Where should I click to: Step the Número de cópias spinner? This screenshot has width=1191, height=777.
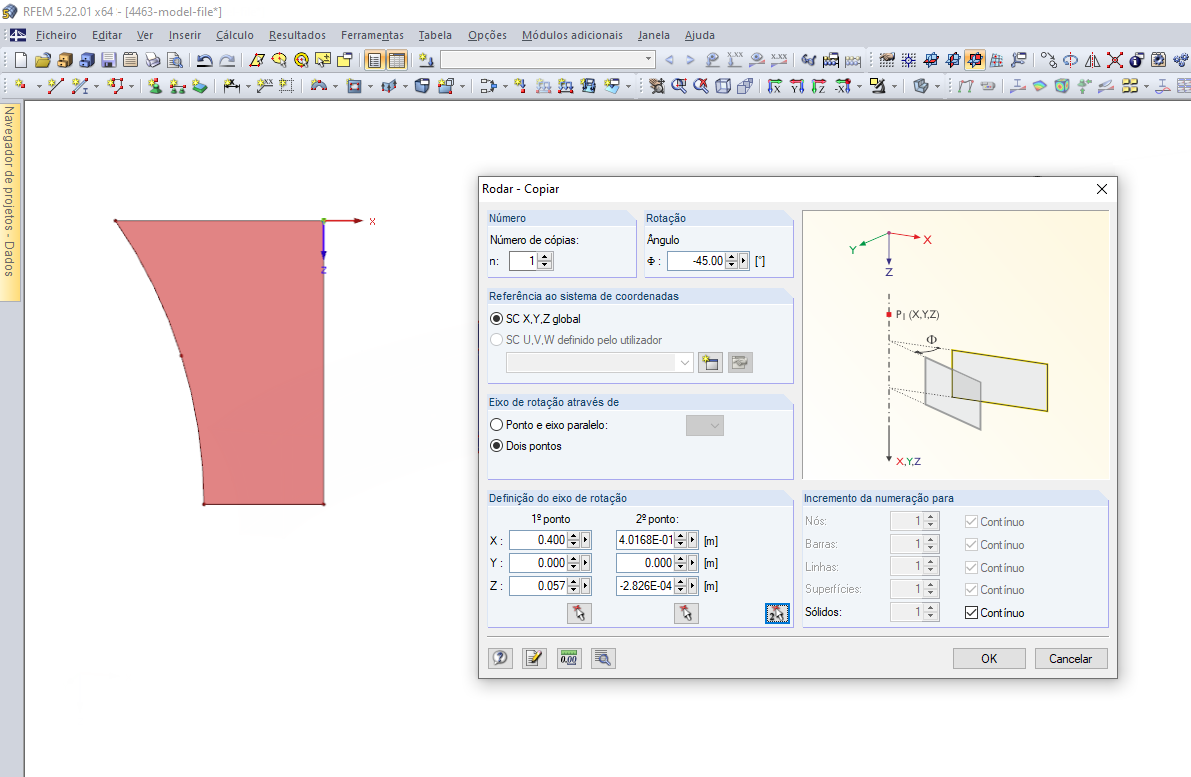[545, 261]
